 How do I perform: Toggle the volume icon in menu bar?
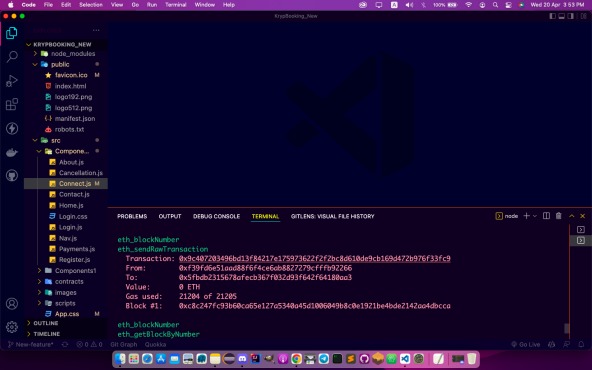[409, 5]
